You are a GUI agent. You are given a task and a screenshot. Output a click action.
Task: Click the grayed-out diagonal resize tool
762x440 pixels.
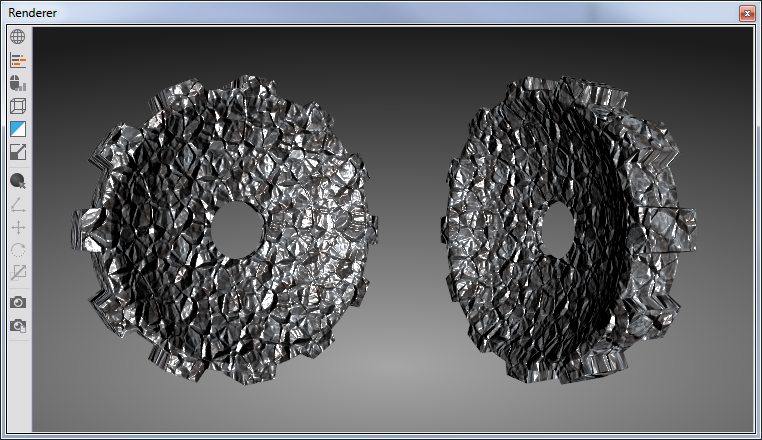pos(18,273)
